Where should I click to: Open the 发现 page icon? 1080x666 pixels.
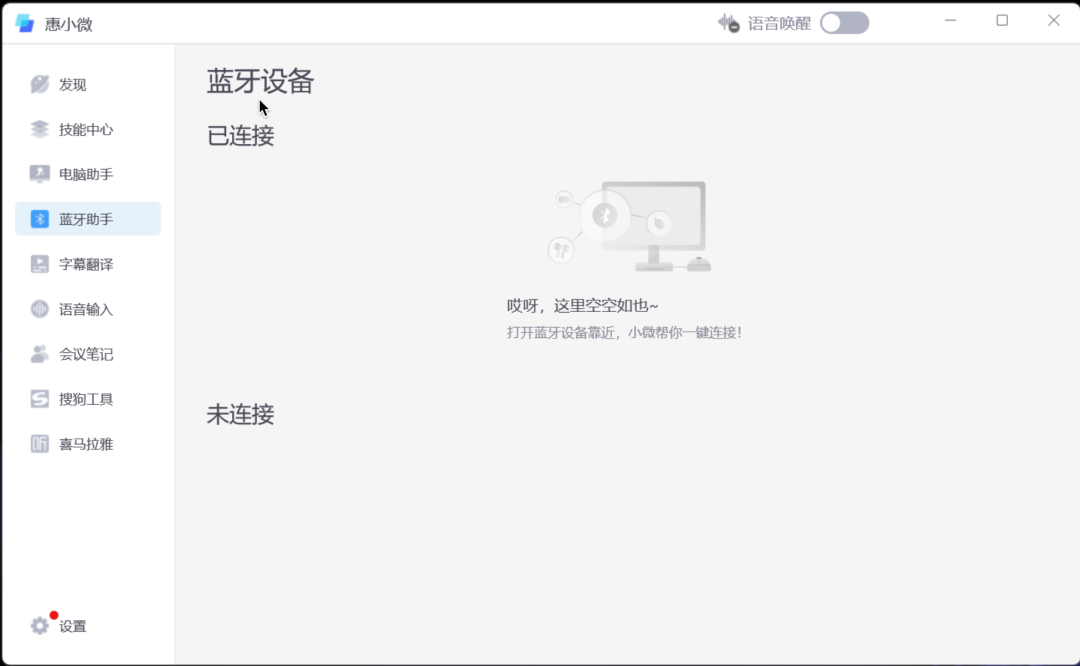40,84
